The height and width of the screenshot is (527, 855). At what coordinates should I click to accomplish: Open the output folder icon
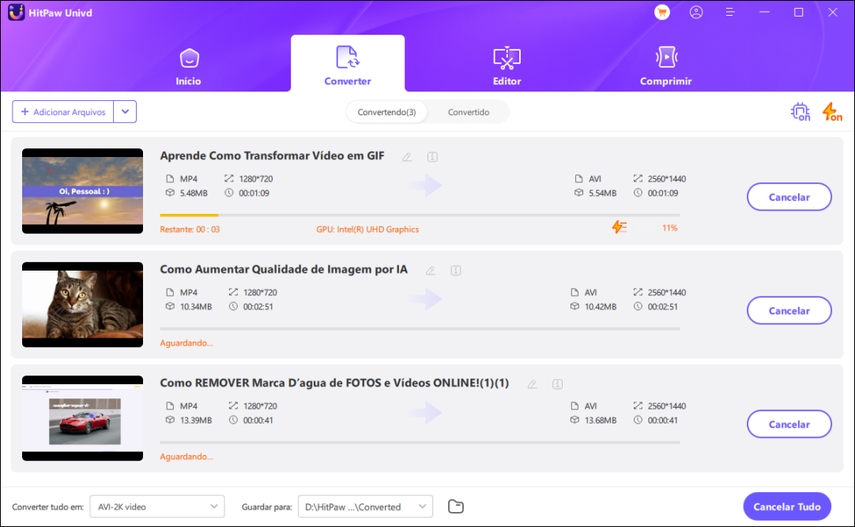point(456,506)
